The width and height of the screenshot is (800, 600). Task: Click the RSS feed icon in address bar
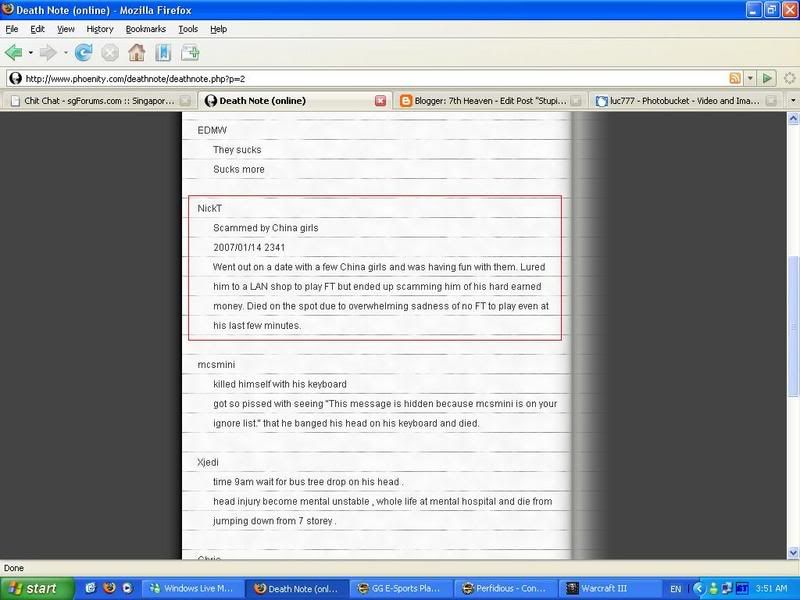point(735,78)
